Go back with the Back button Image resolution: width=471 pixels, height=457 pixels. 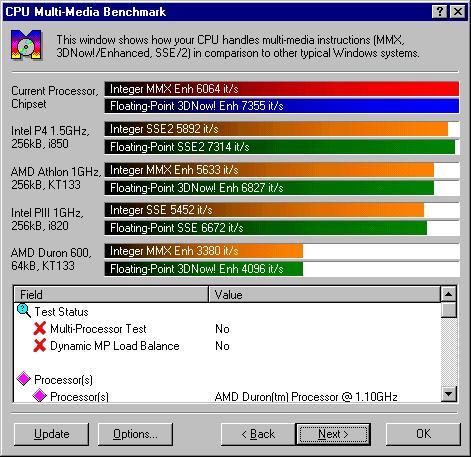click(x=258, y=434)
